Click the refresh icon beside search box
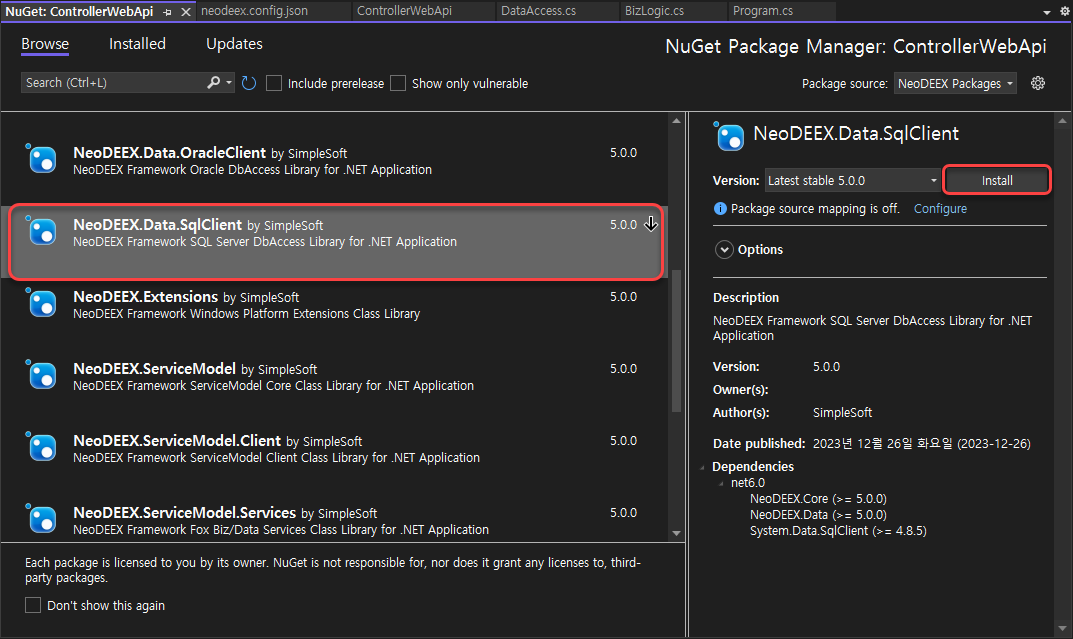Screen dimensions: 1073x639 [x=249, y=83]
